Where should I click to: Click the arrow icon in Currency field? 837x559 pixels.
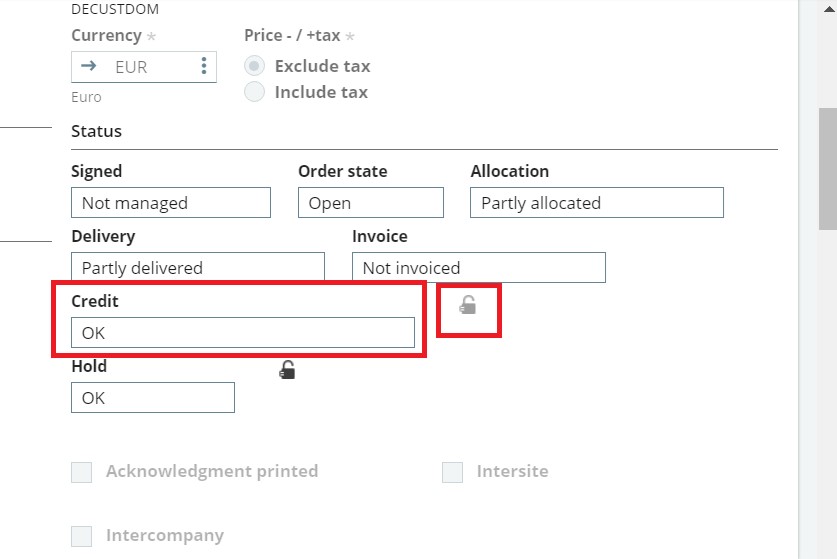click(89, 66)
